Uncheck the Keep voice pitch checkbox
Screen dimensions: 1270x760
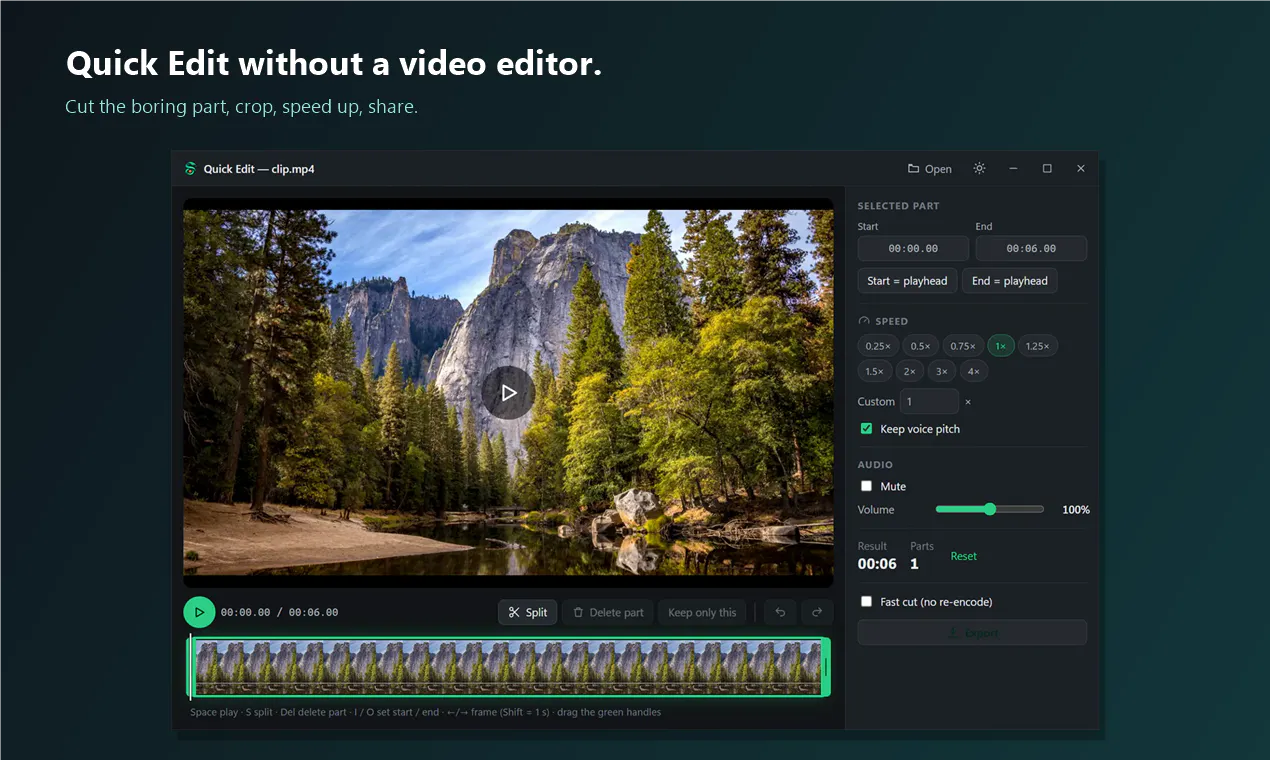[x=866, y=429]
